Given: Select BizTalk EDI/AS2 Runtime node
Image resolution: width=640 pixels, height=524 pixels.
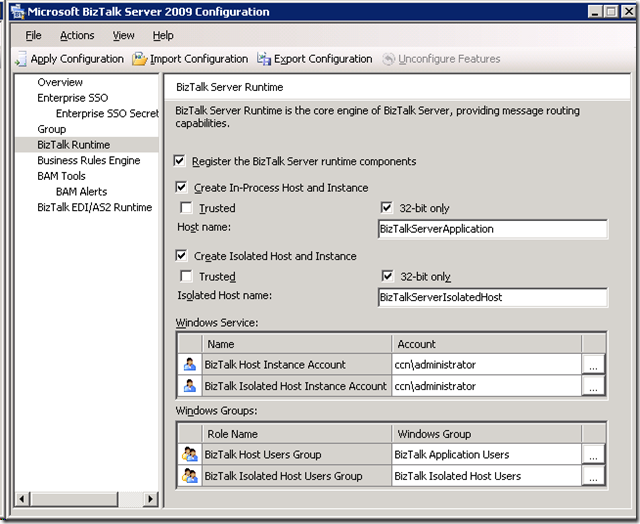Looking at the screenshot, I should 95,207.
